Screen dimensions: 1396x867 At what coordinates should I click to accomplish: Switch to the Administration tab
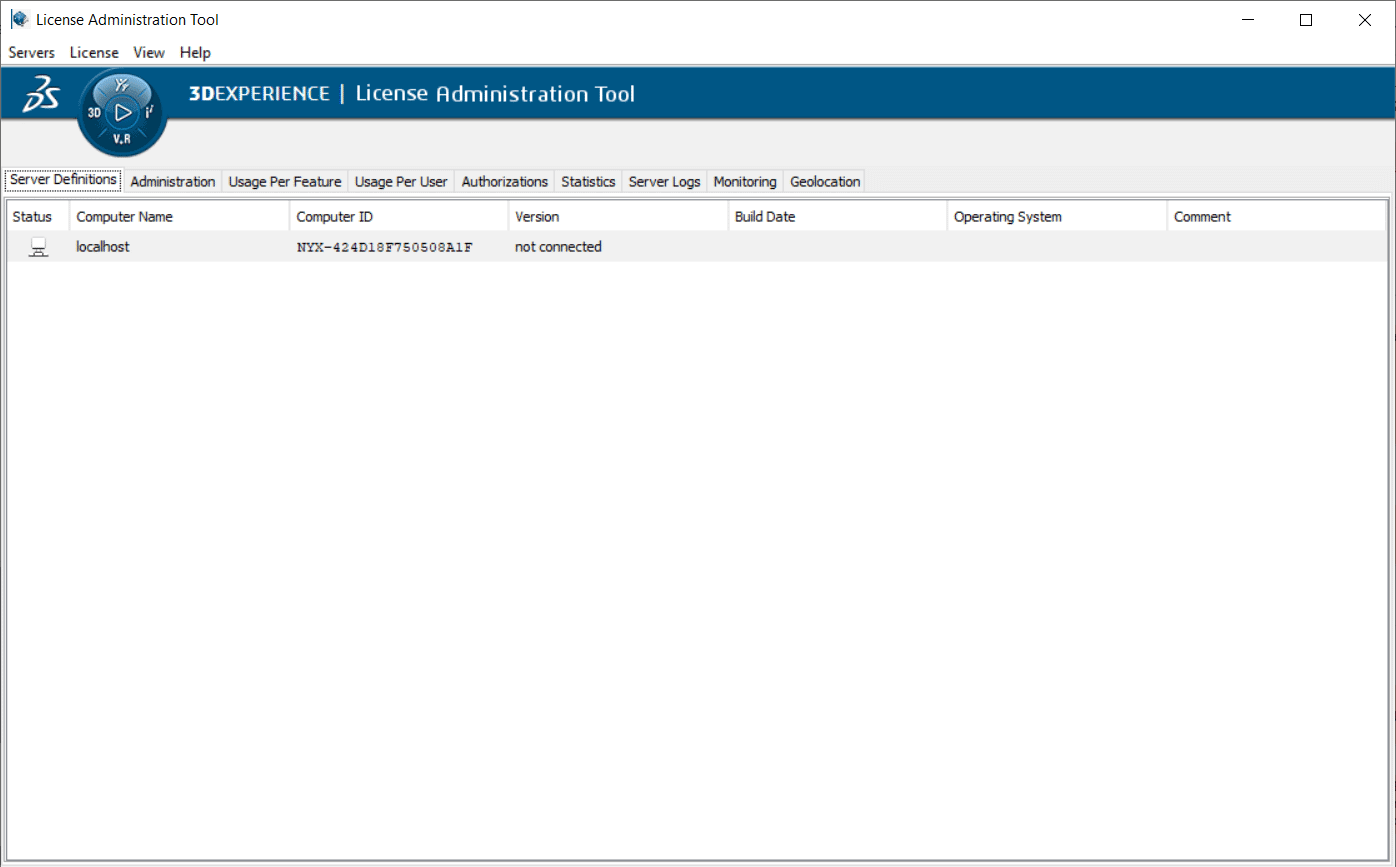(x=173, y=181)
